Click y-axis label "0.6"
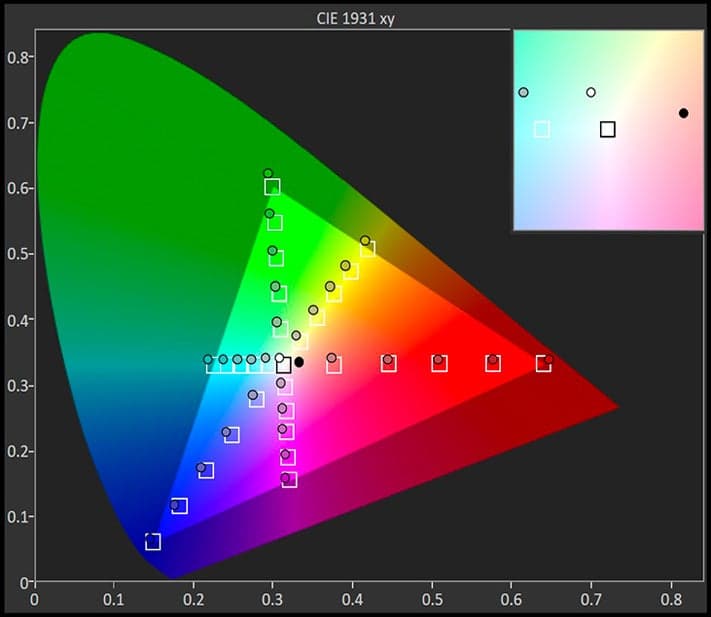The height and width of the screenshot is (617, 711). (17, 188)
